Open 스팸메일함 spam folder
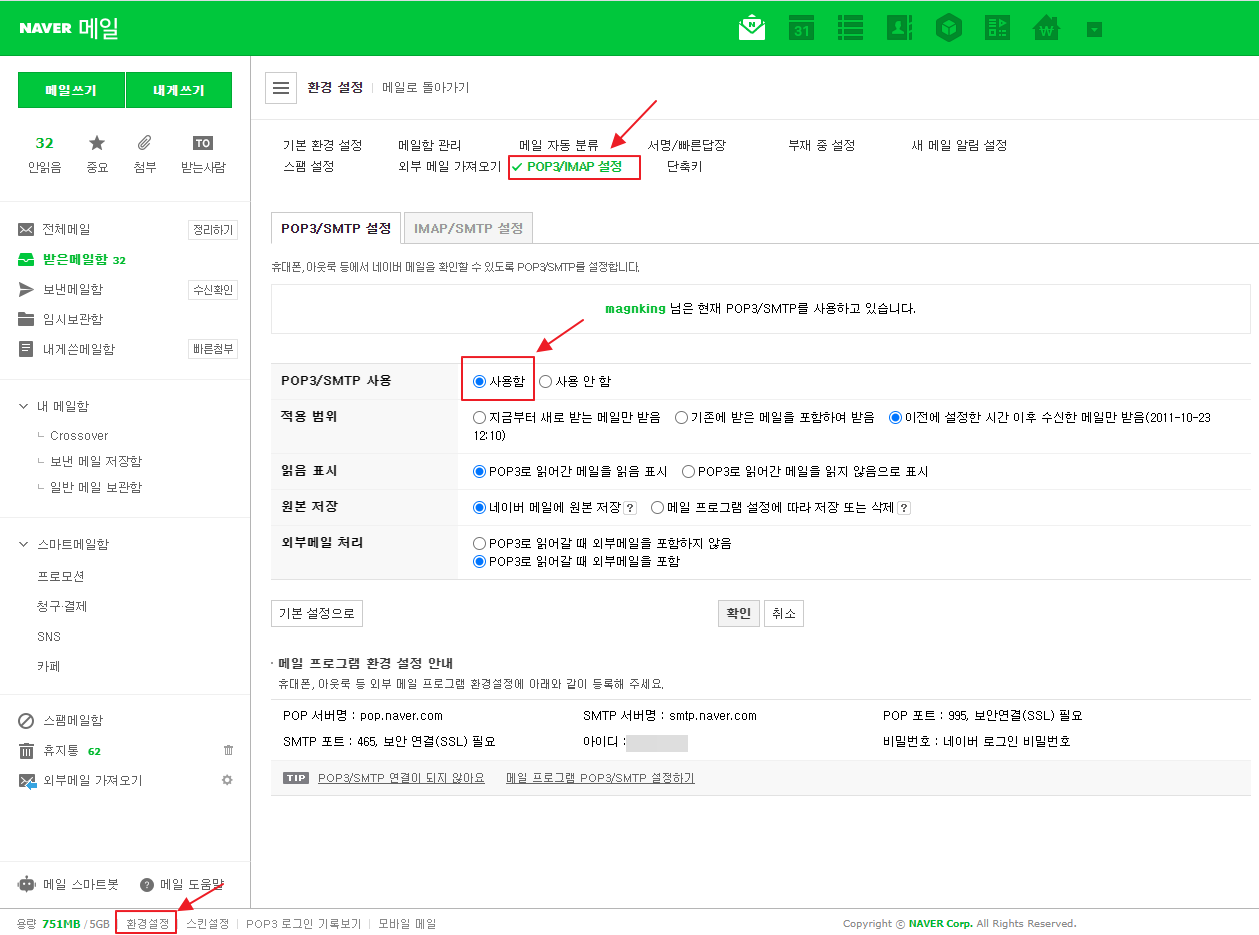Screen dimensions: 1259x935 point(72,721)
